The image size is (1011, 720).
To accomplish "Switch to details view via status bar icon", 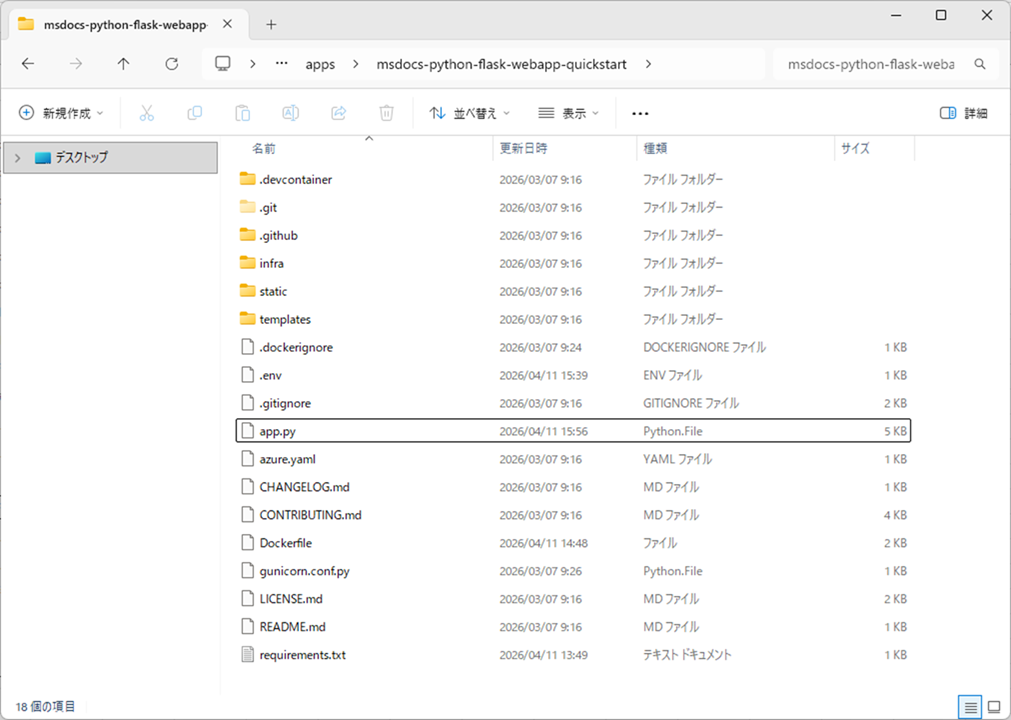I will [970, 707].
